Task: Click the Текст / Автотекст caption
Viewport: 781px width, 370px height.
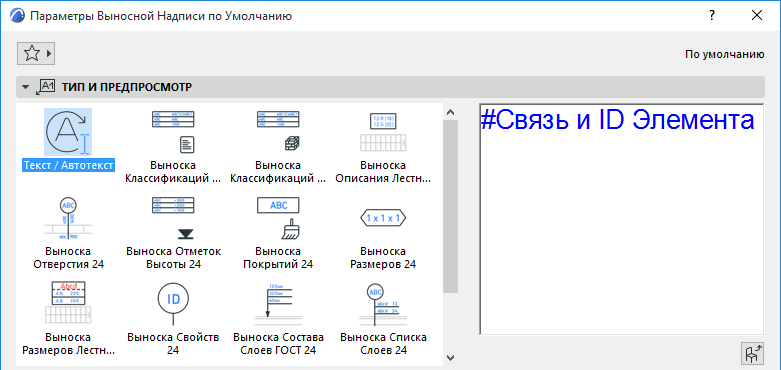Action: point(69,165)
